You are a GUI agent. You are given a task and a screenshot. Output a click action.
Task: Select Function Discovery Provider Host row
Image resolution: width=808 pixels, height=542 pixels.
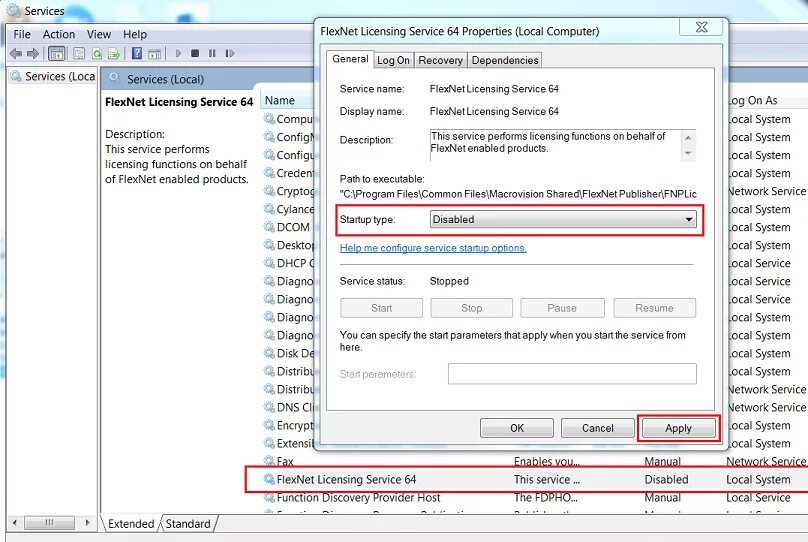359,497
